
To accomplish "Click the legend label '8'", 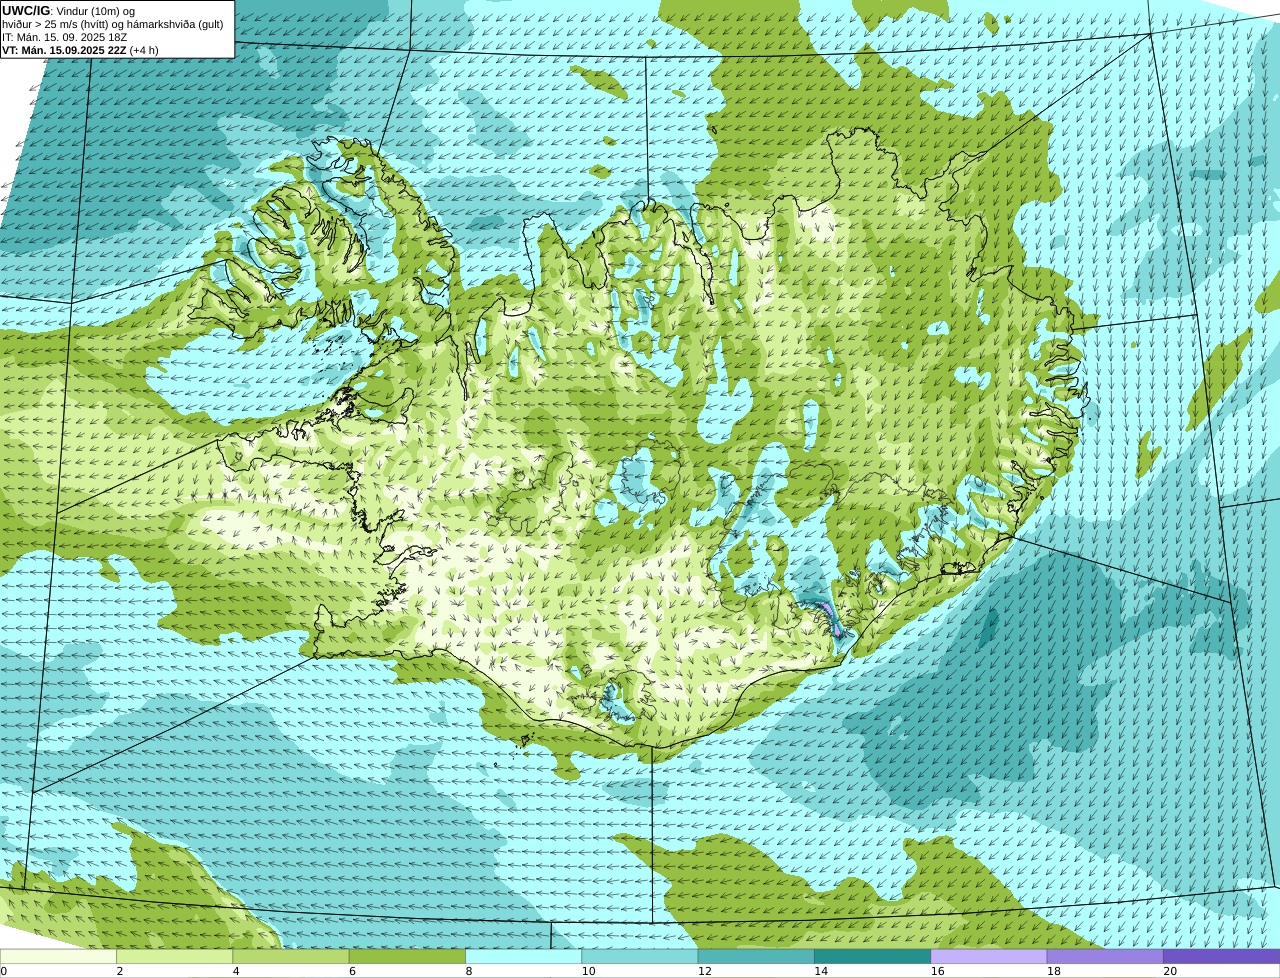I will pyautogui.click(x=468, y=971).
